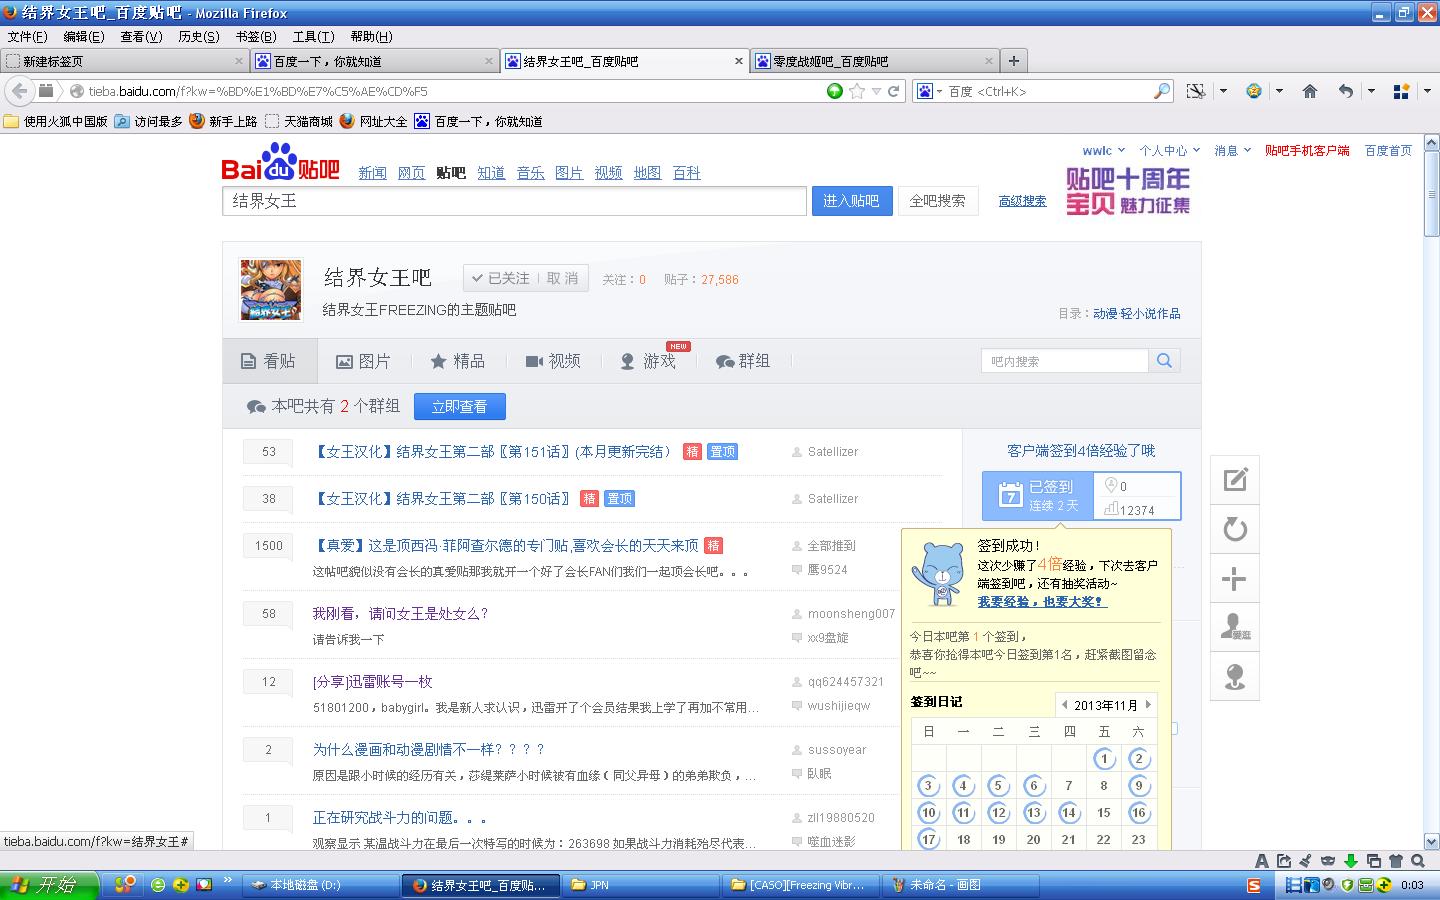Click the 贴吧手机客户端 link
Screen dimensions: 1440x900
[x=1307, y=151]
